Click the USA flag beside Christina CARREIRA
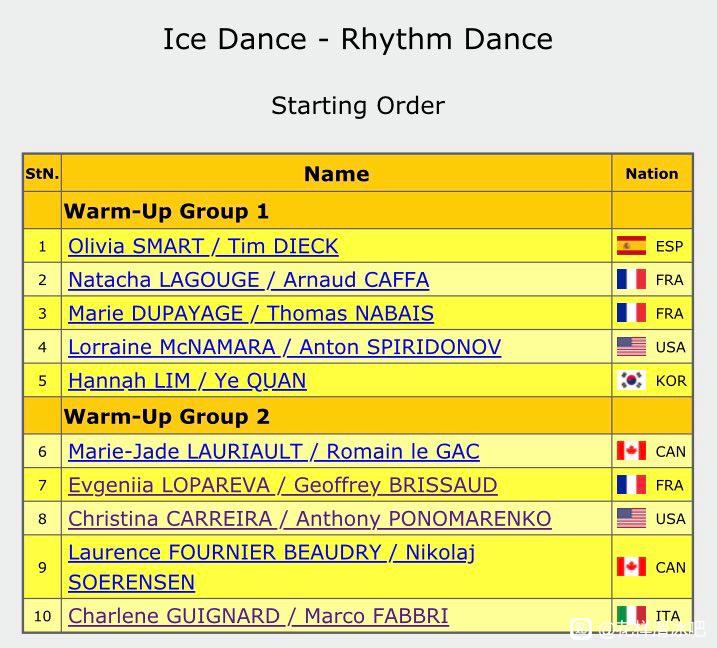 coord(631,518)
